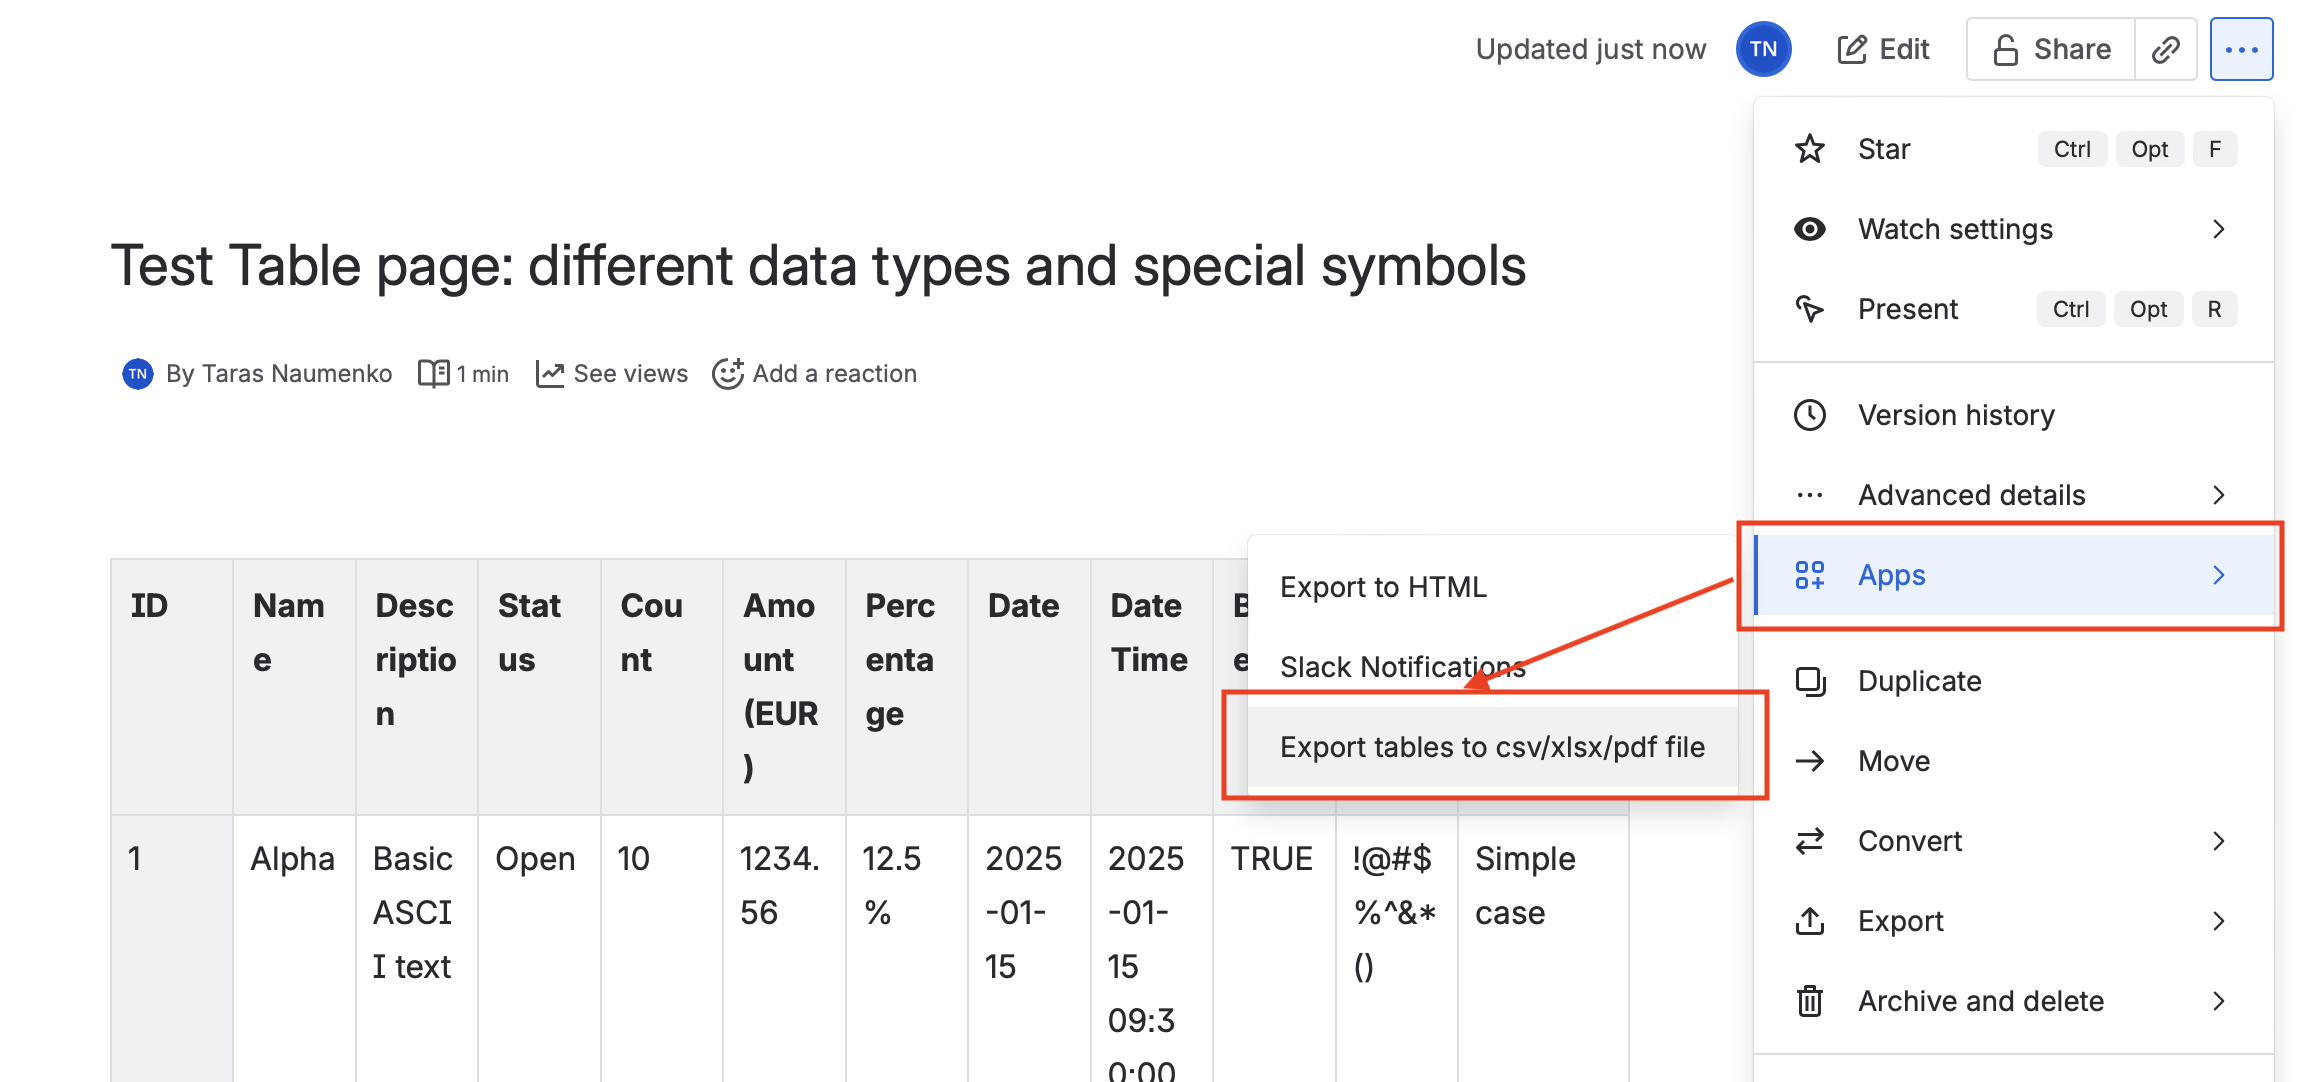2304x1082 pixels.
Task: Open See views link
Action: coord(612,374)
